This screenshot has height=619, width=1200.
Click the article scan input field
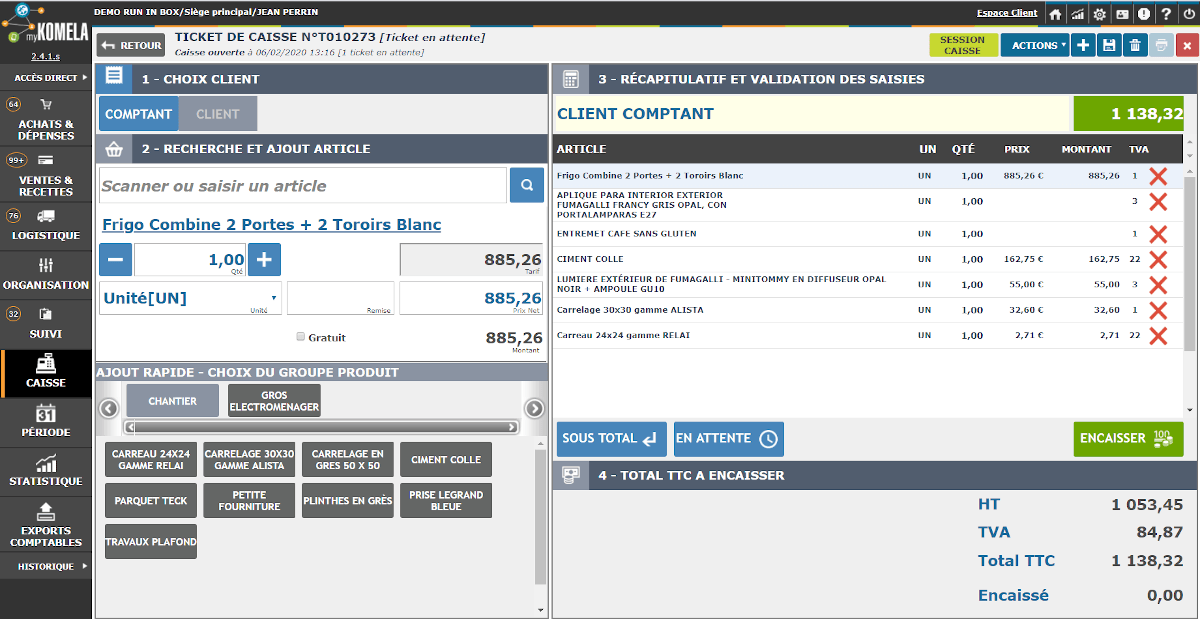click(x=303, y=185)
